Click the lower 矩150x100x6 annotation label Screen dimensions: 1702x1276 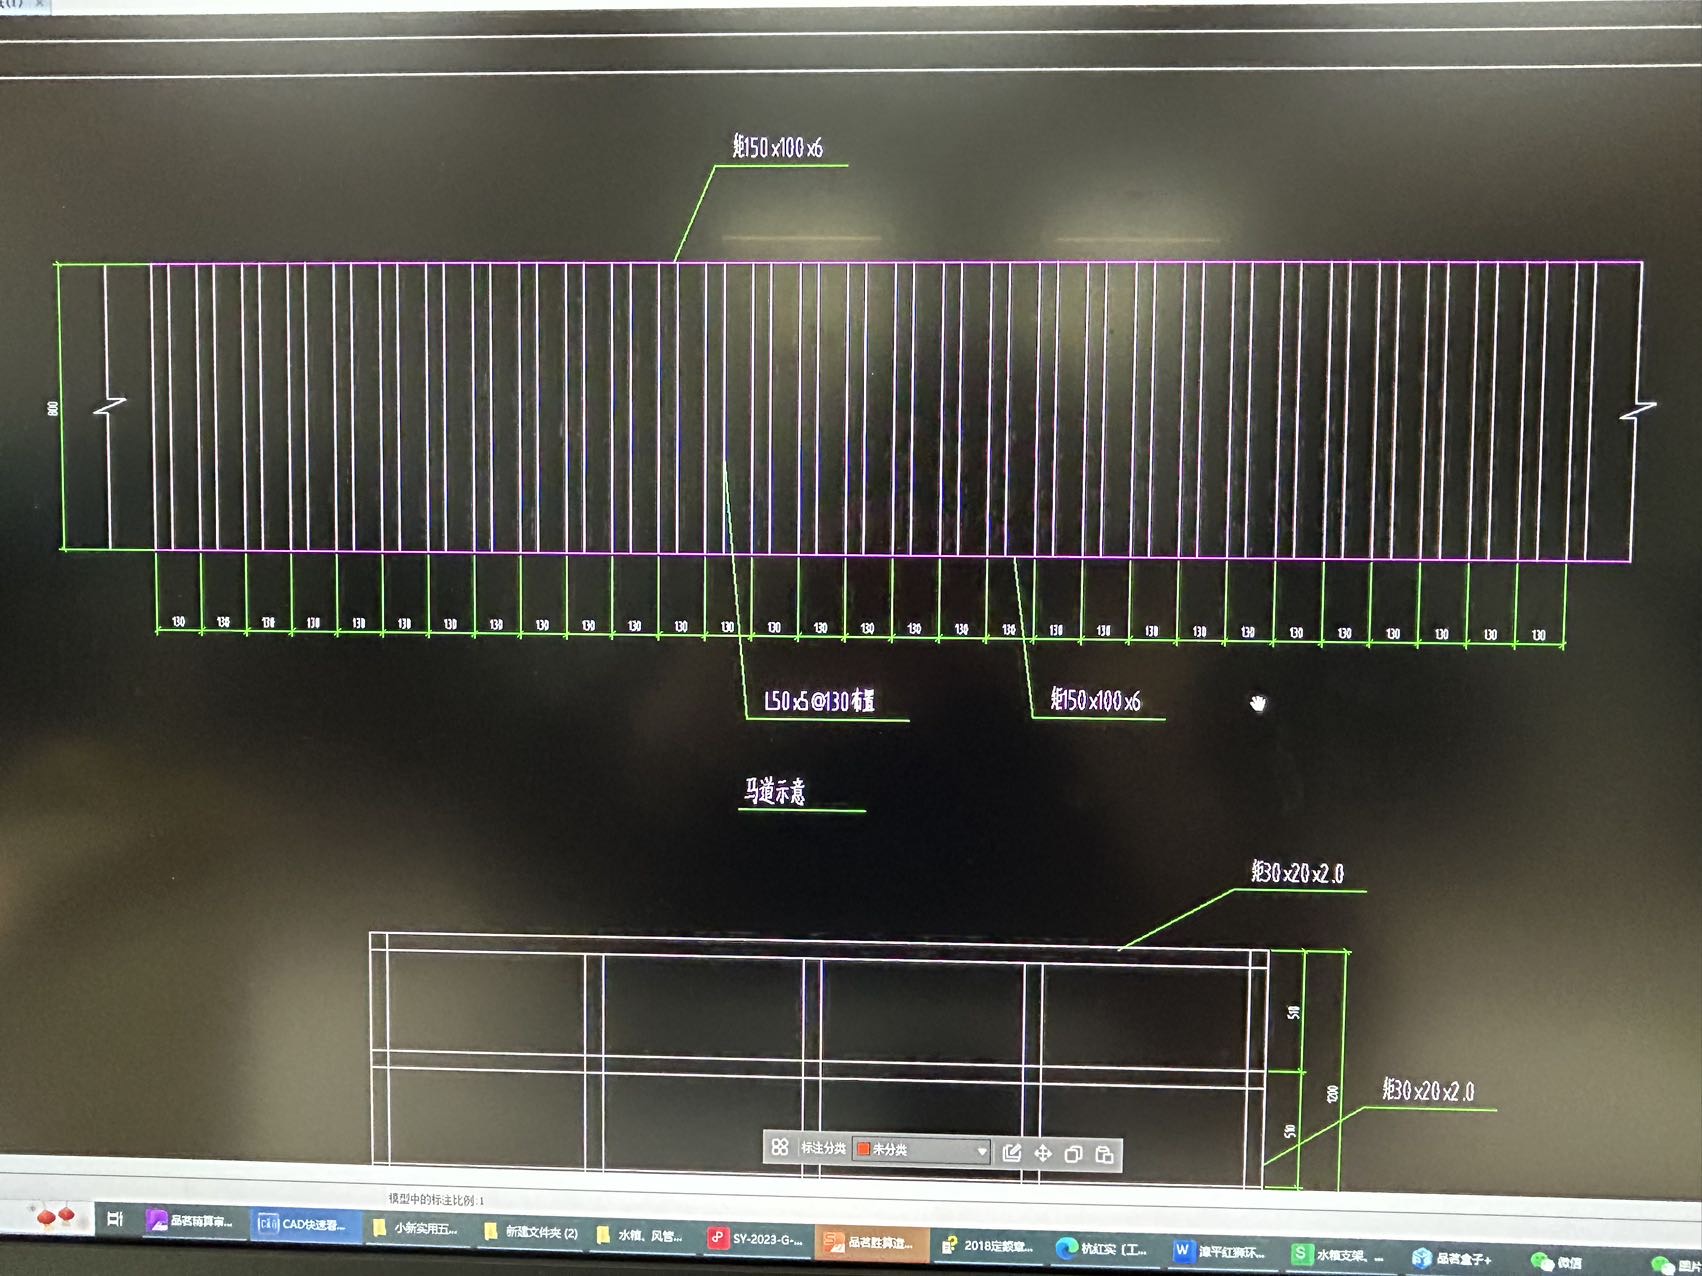[x=1095, y=700]
